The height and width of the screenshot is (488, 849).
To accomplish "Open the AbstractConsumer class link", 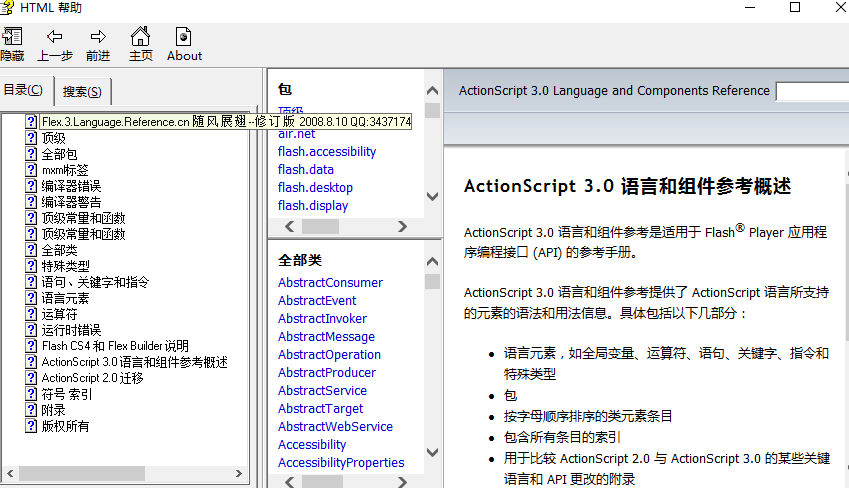I will click(x=330, y=283).
